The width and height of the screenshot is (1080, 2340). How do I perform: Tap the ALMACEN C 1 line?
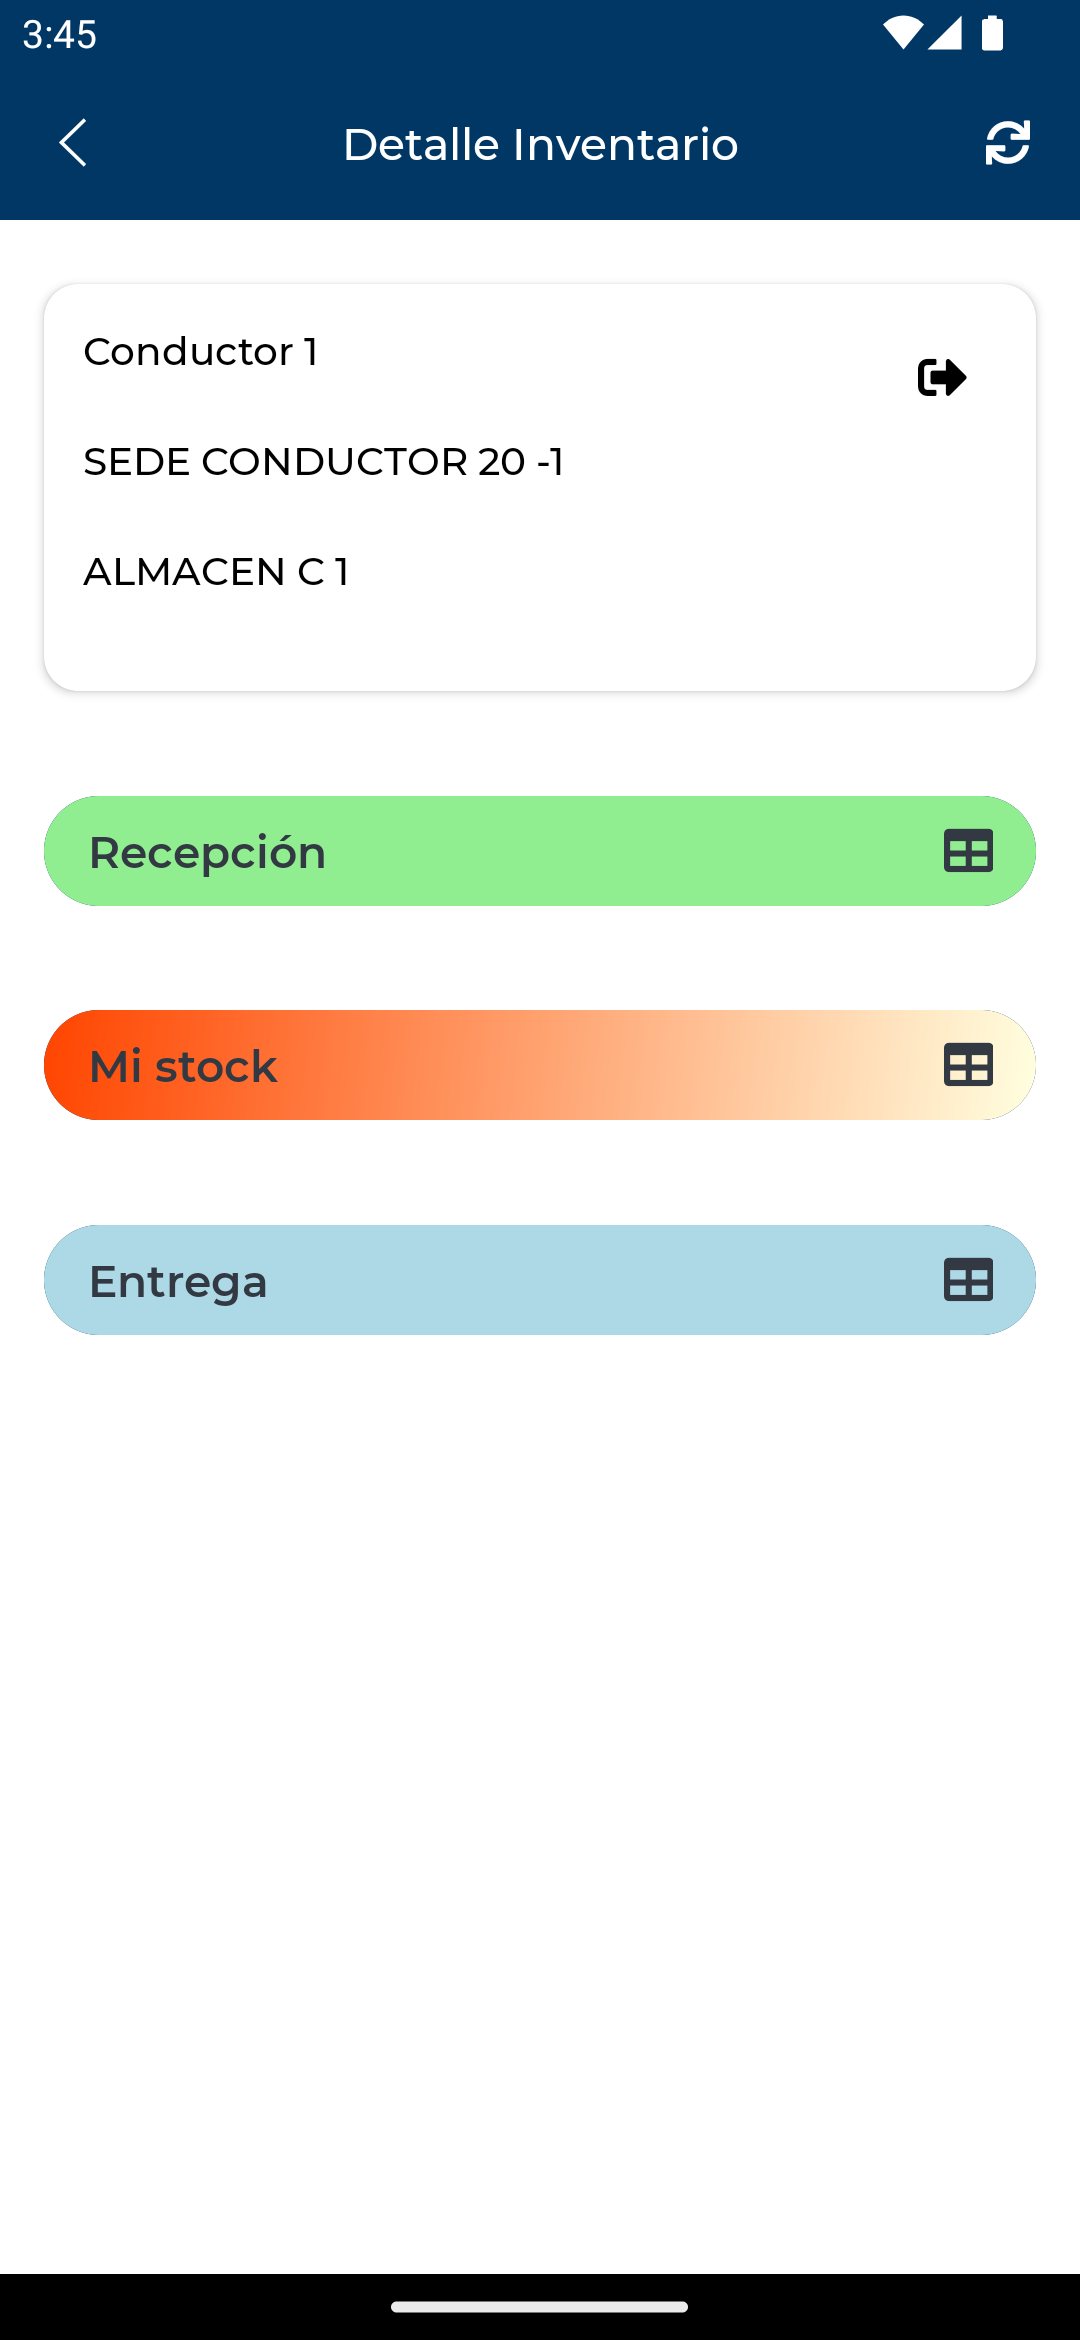click(216, 572)
